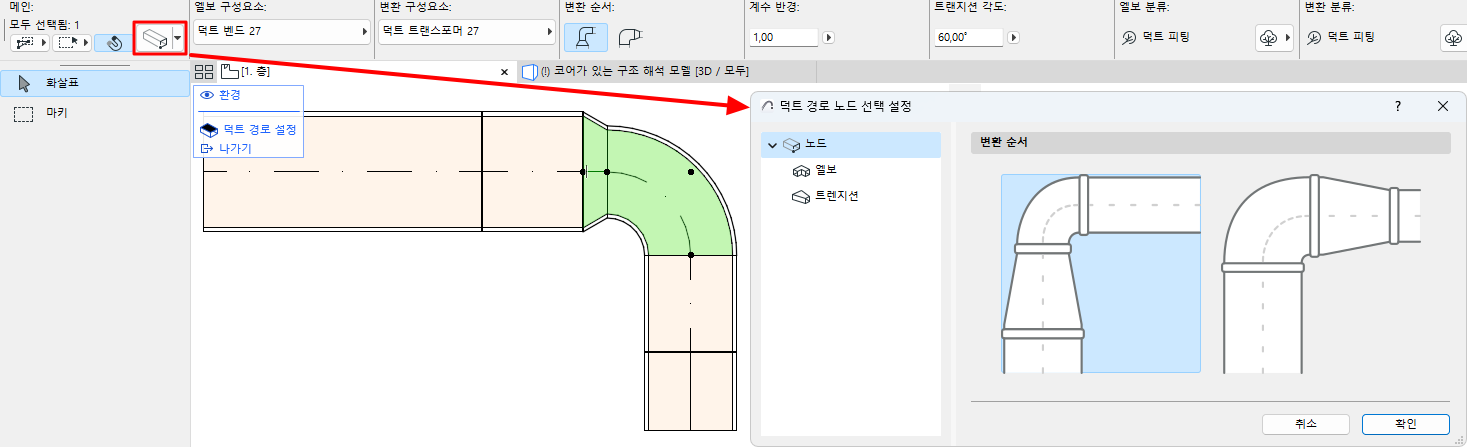Open duct node settings tool icon

(x=153, y=40)
